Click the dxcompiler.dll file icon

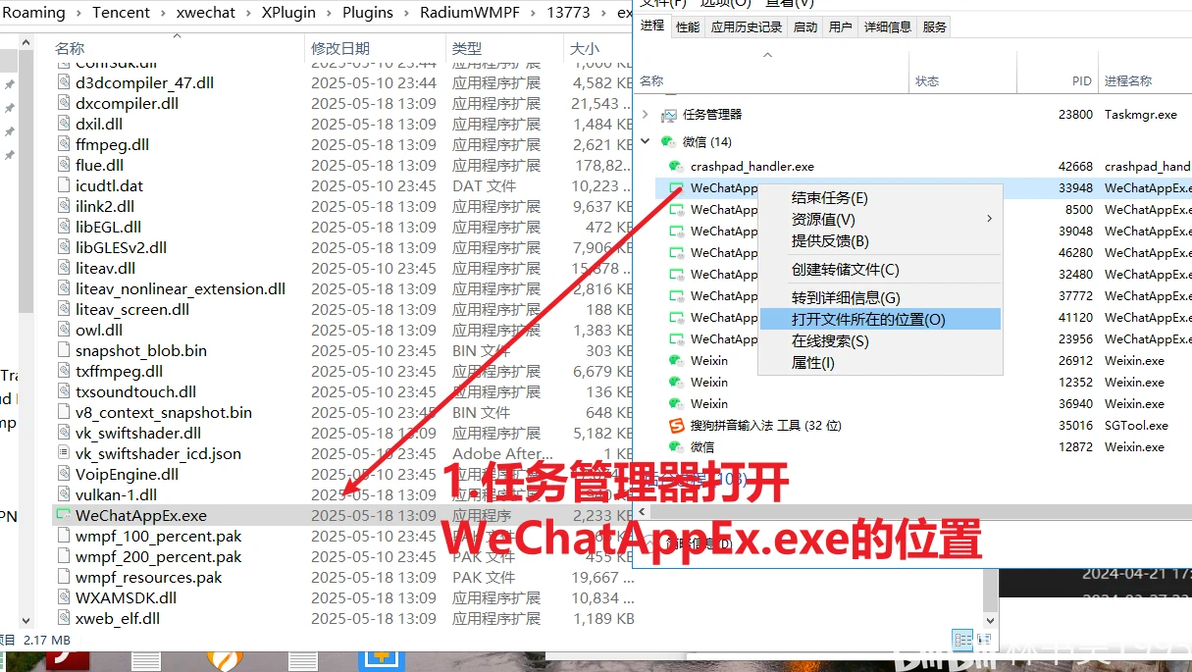(64, 103)
